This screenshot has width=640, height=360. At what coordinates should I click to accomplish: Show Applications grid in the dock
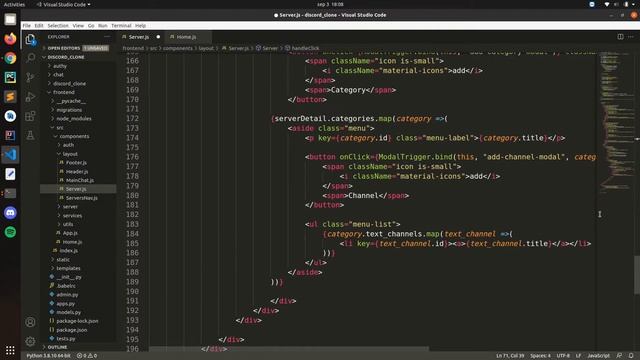click(x=10, y=350)
